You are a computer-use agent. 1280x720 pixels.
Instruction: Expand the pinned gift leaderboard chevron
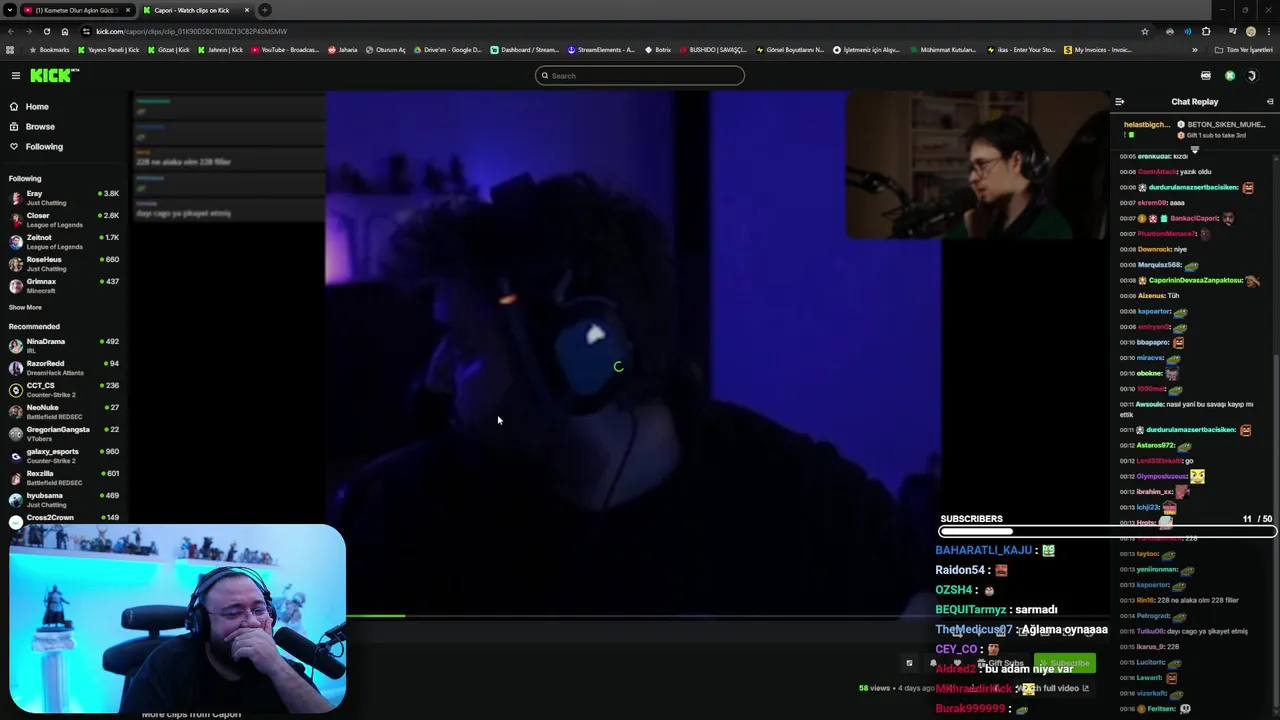coord(1194,149)
